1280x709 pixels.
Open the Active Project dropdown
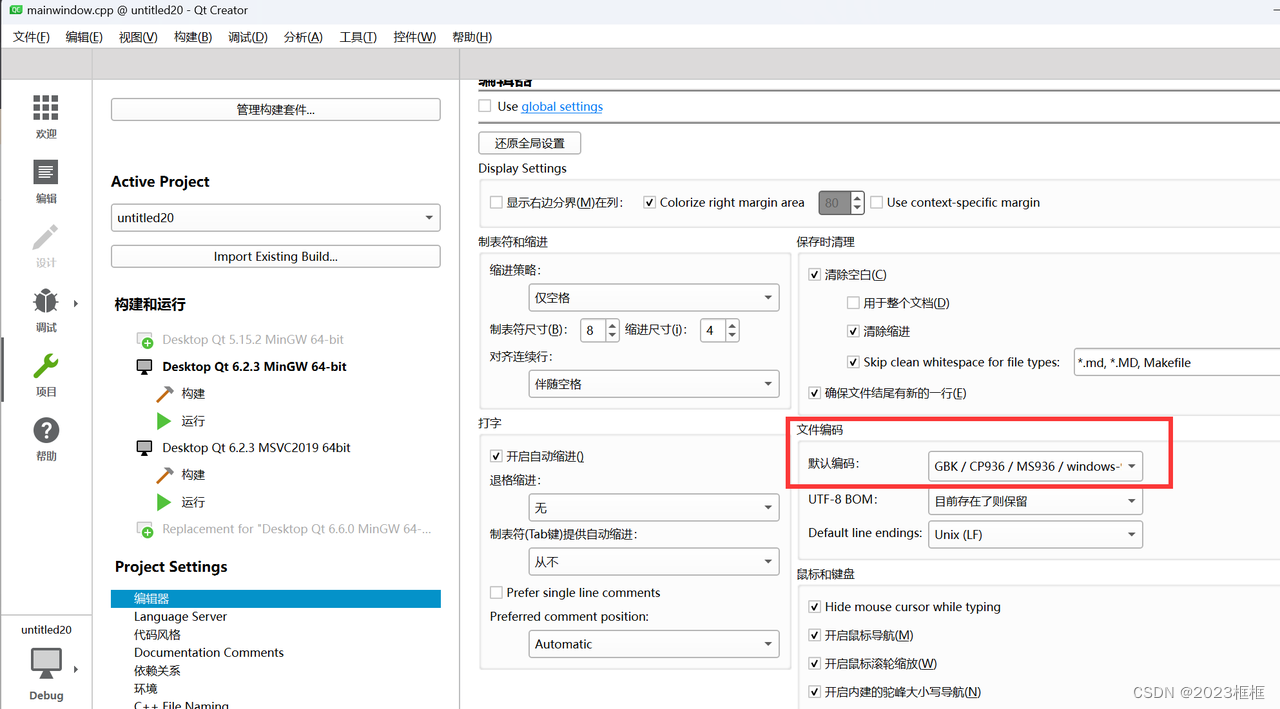[275, 217]
